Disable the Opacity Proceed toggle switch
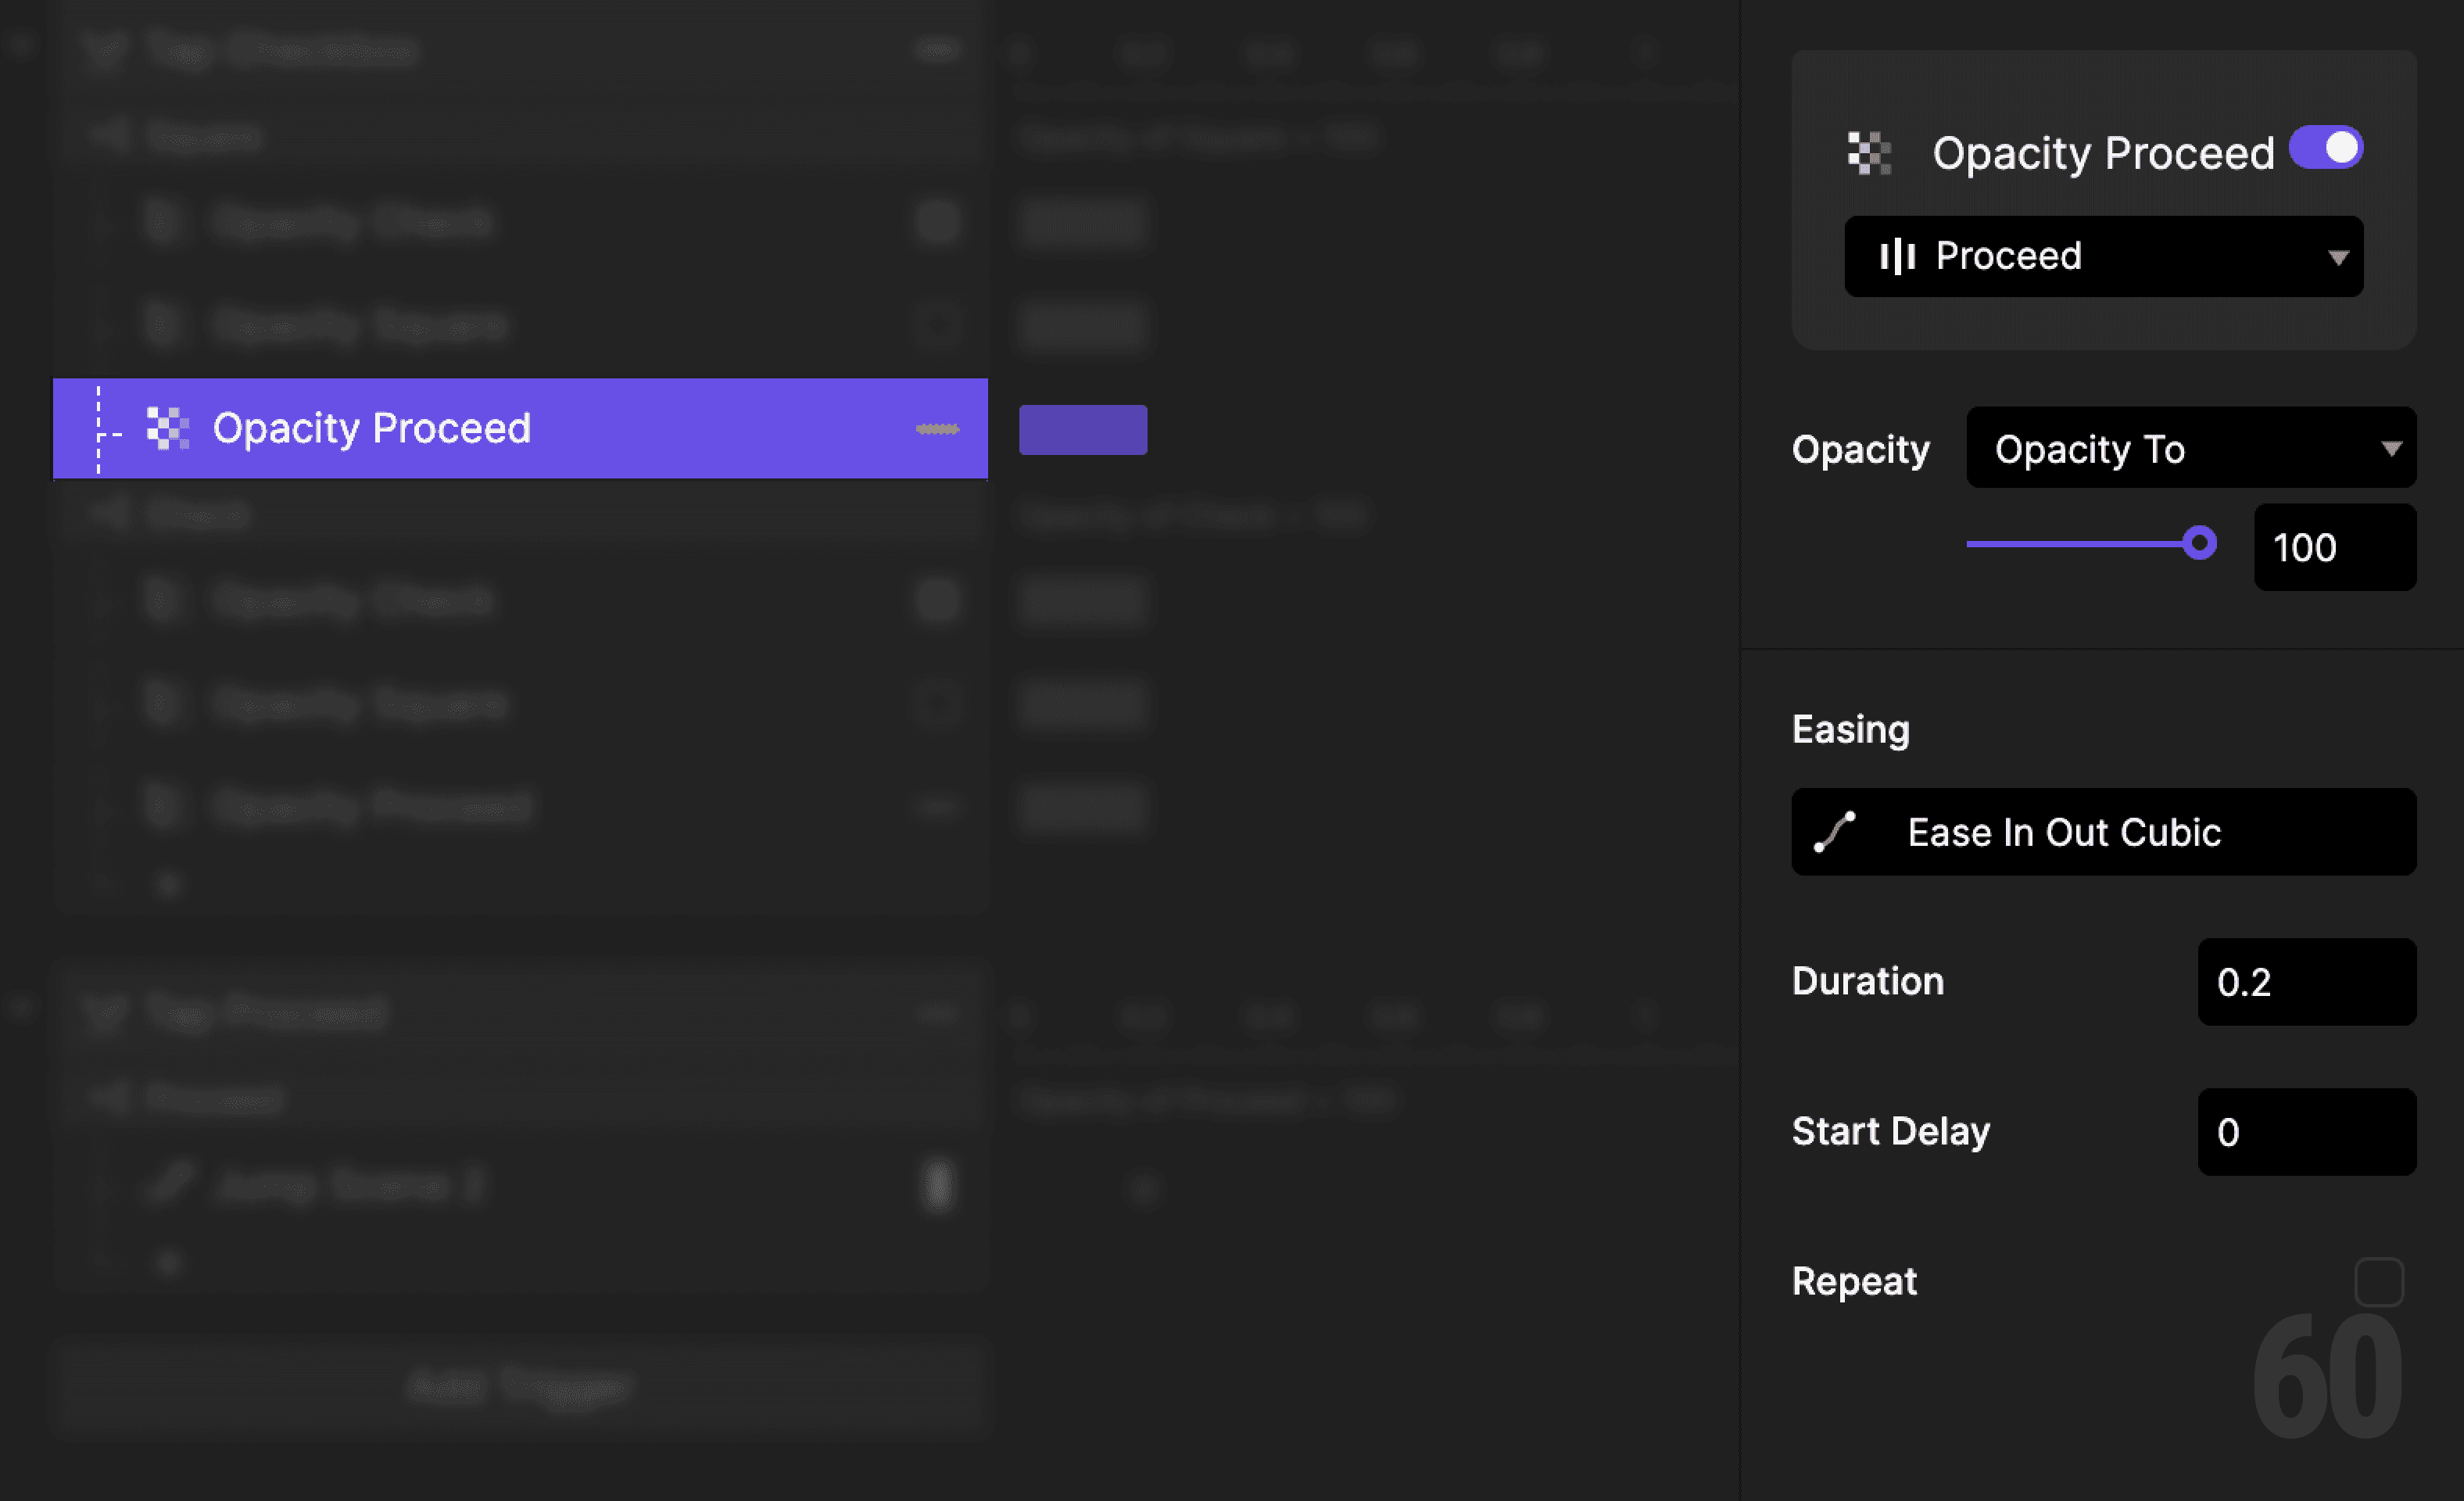The width and height of the screenshot is (2464, 1501). [x=2327, y=147]
